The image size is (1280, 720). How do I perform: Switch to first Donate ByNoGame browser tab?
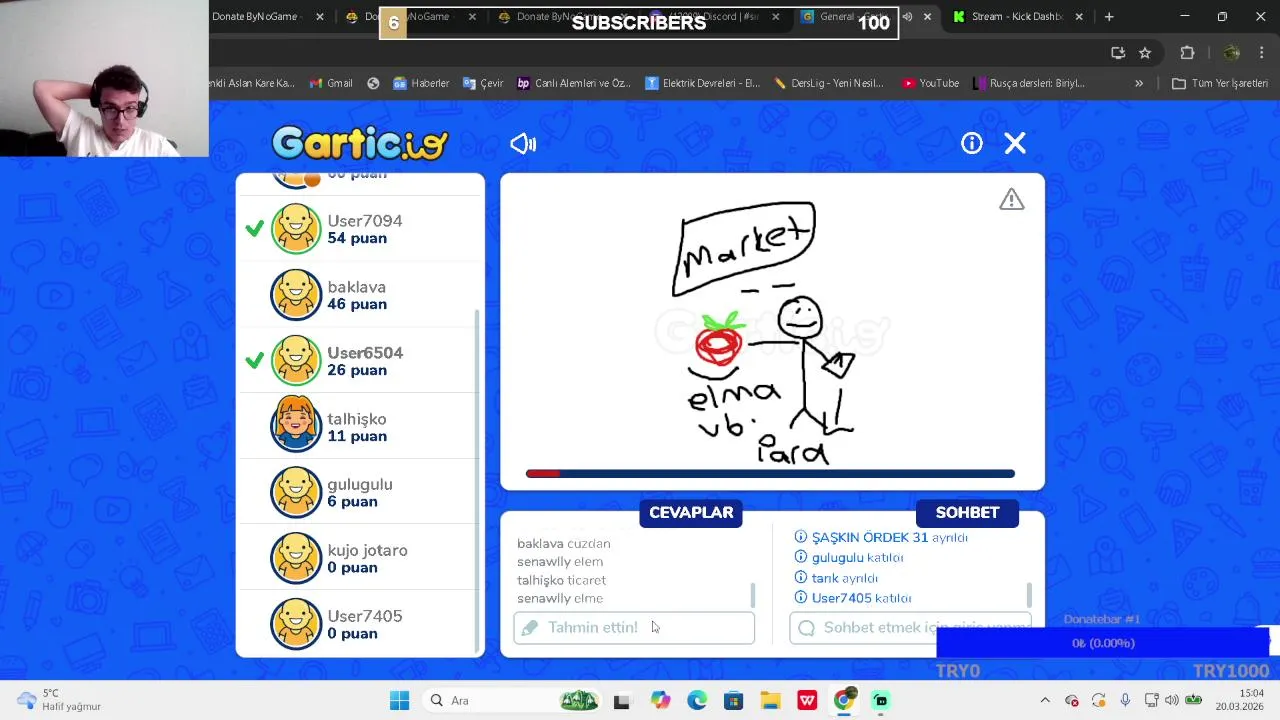click(256, 16)
